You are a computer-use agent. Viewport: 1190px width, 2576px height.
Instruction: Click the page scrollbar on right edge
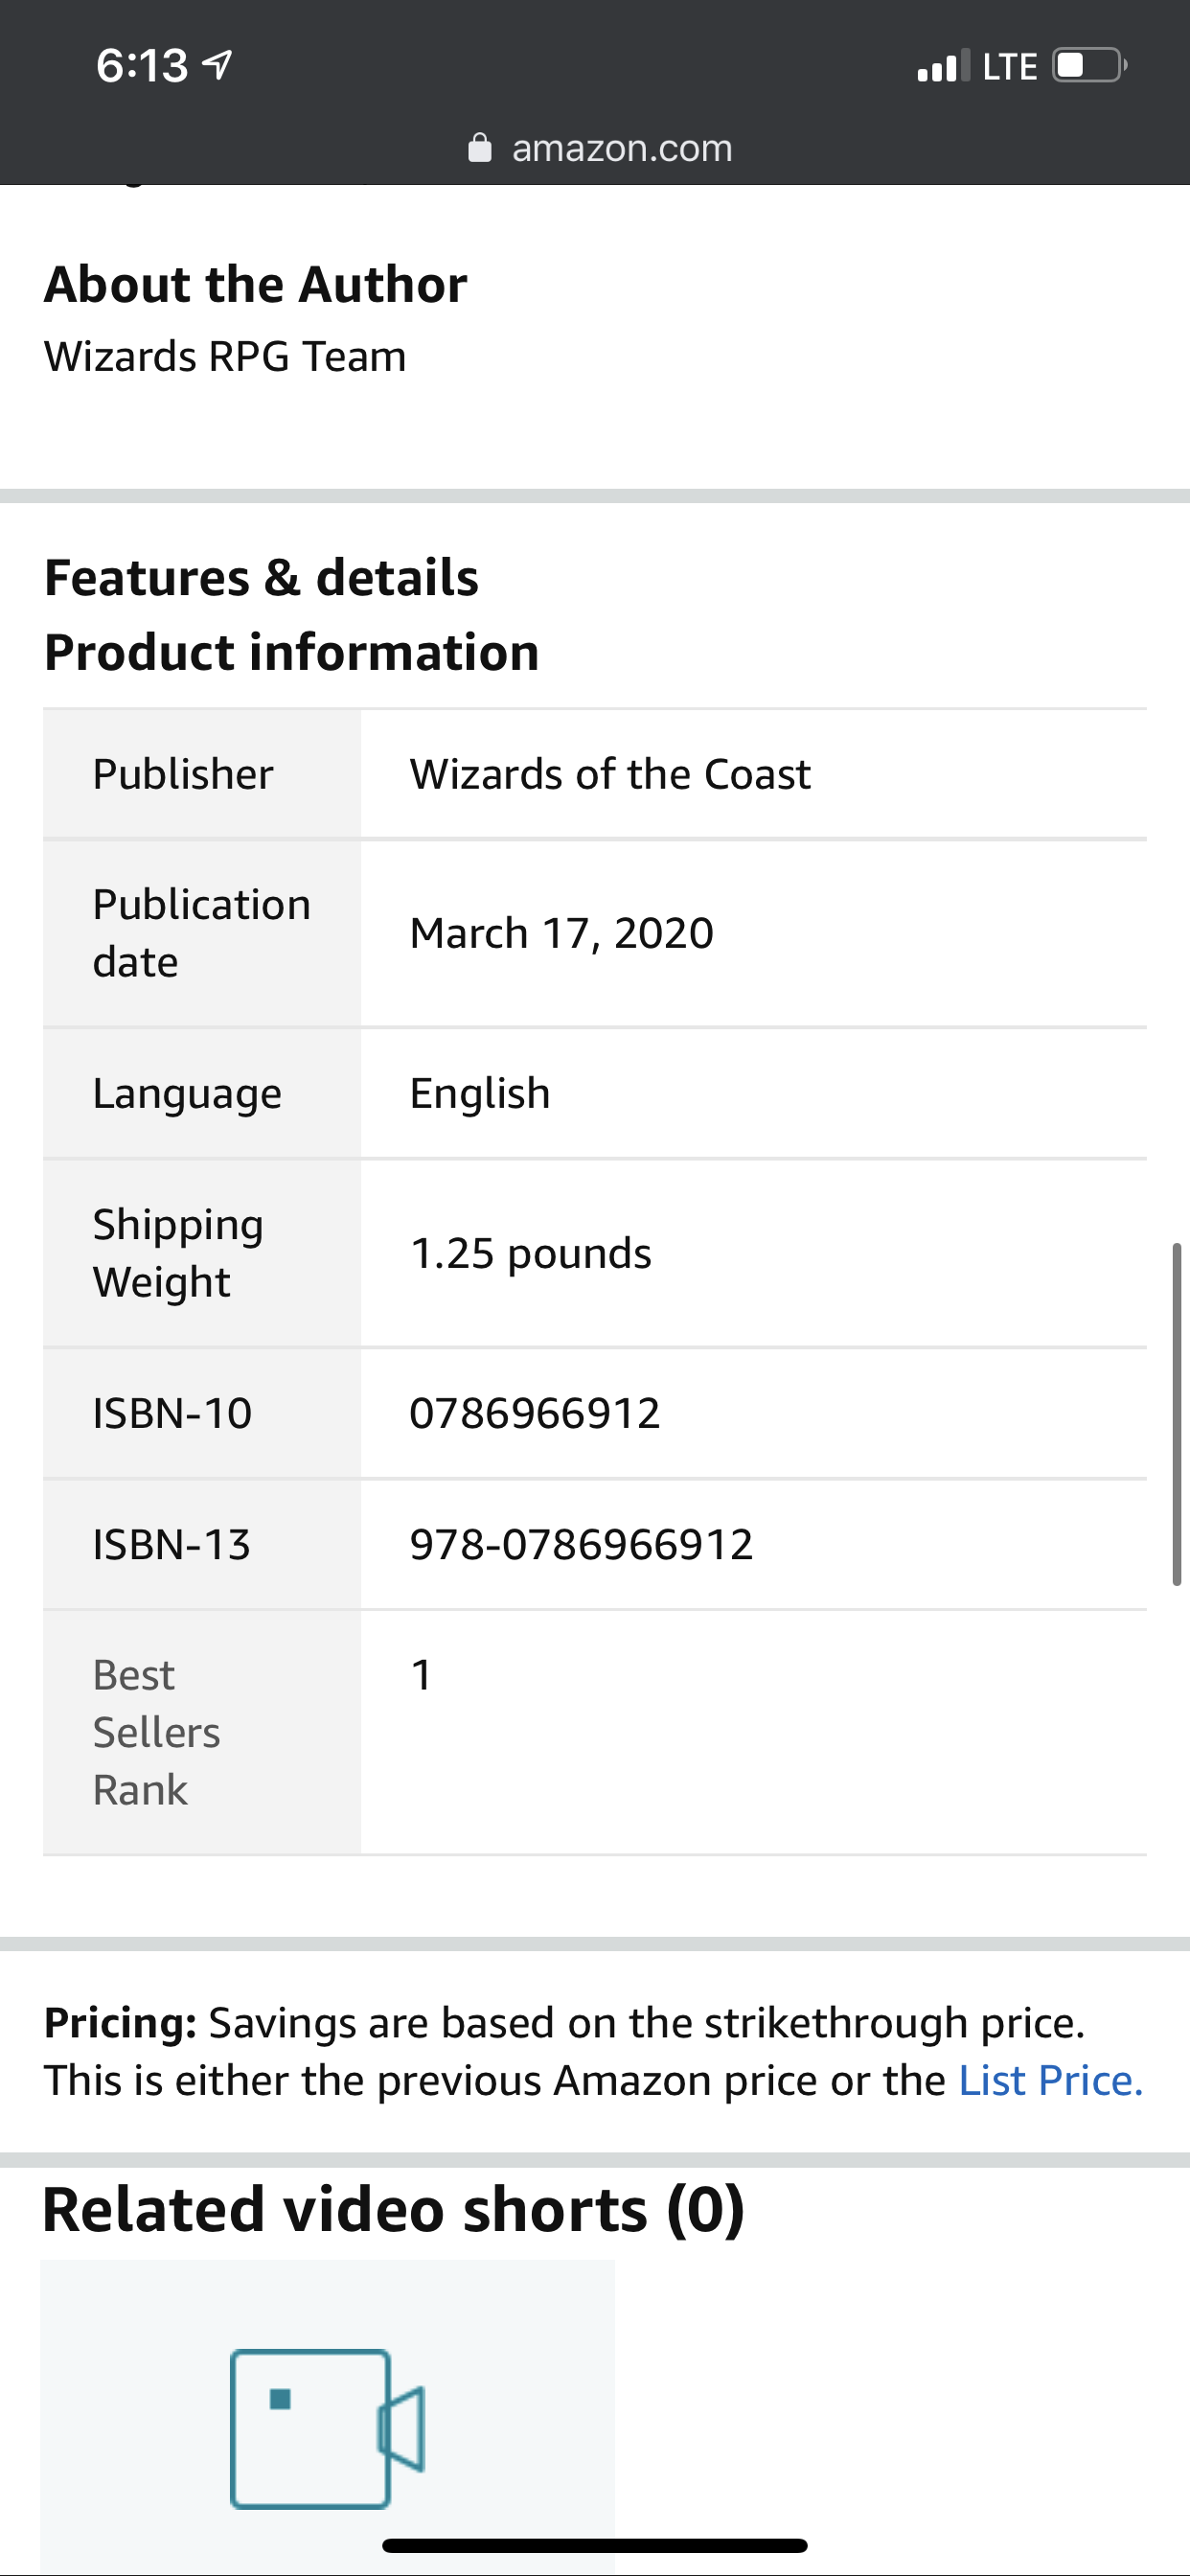click(1177, 1413)
